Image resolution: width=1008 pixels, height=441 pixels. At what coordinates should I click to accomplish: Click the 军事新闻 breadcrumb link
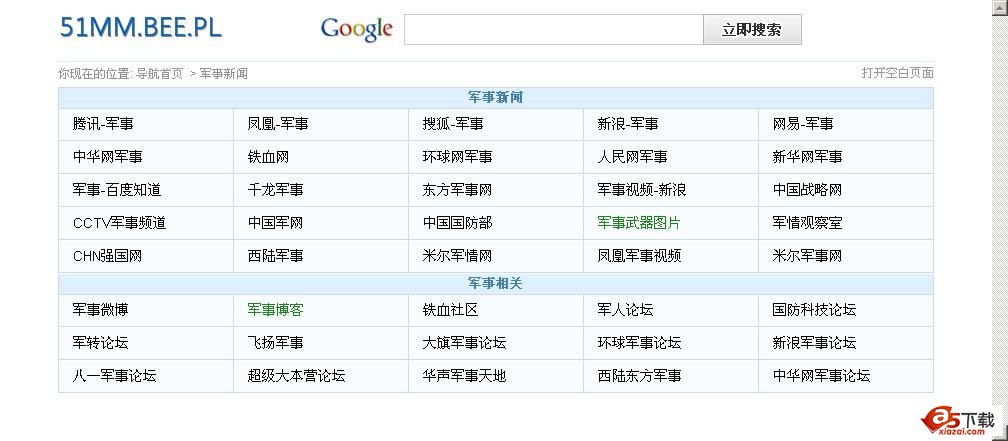[x=224, y=74]
